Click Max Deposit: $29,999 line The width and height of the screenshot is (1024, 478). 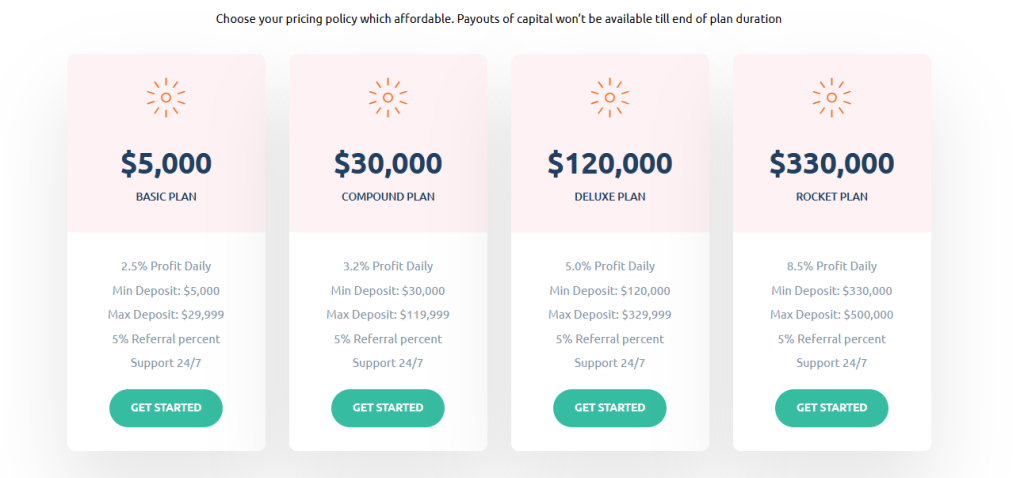(x=166, y=315)
